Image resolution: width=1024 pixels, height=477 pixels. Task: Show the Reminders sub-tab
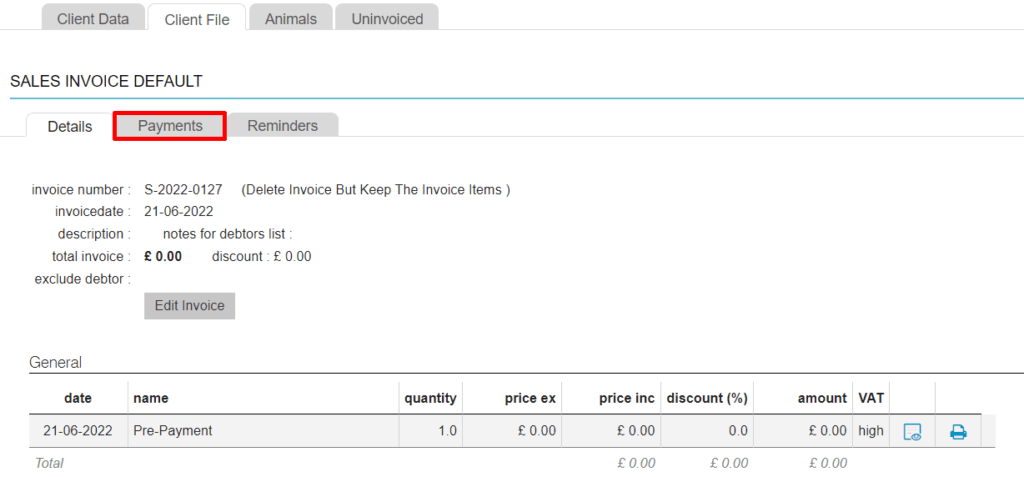click(283, 126)
